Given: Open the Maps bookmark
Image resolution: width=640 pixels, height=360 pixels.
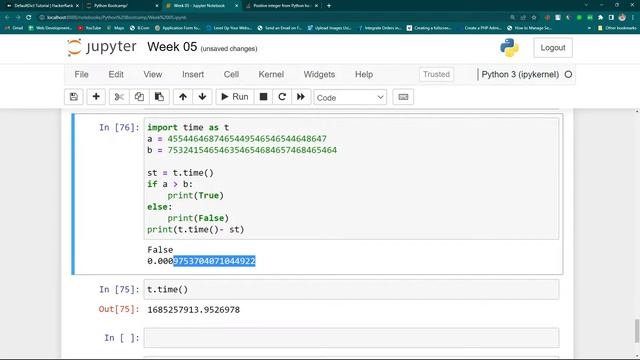Looking at the screenshot, I should coord(116,28).
